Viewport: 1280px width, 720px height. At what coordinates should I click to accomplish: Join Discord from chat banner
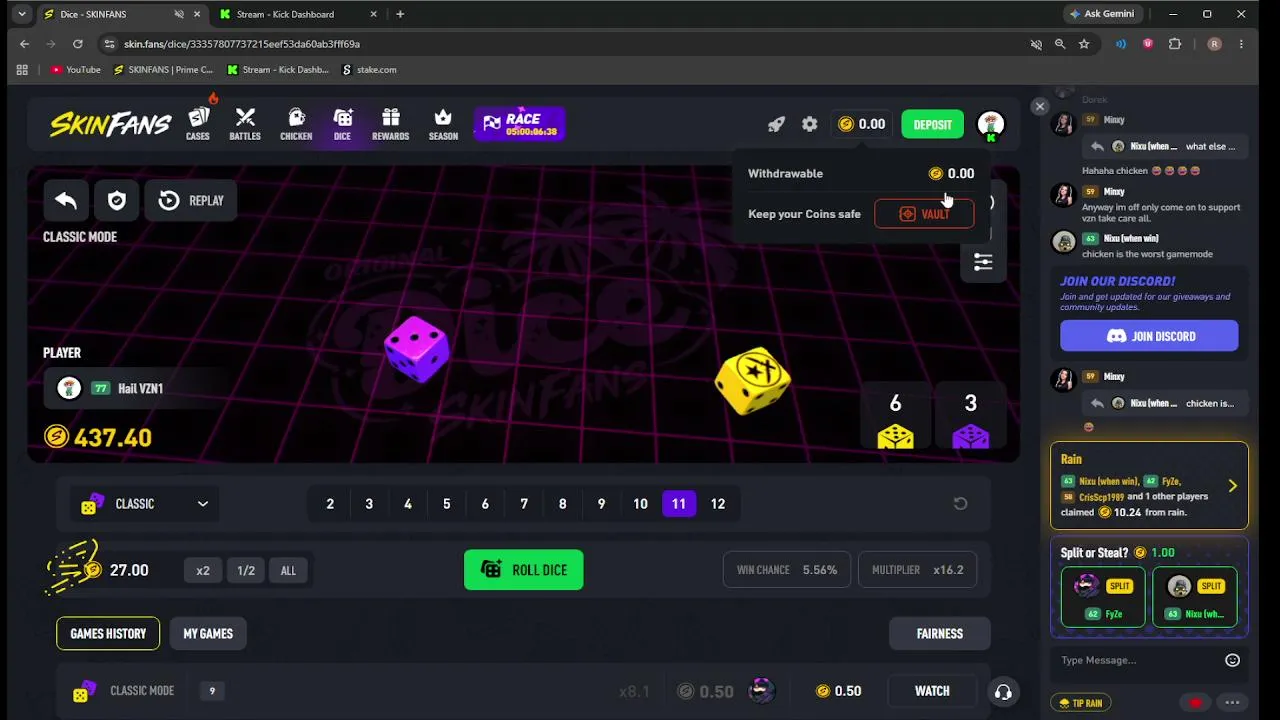1149,336
